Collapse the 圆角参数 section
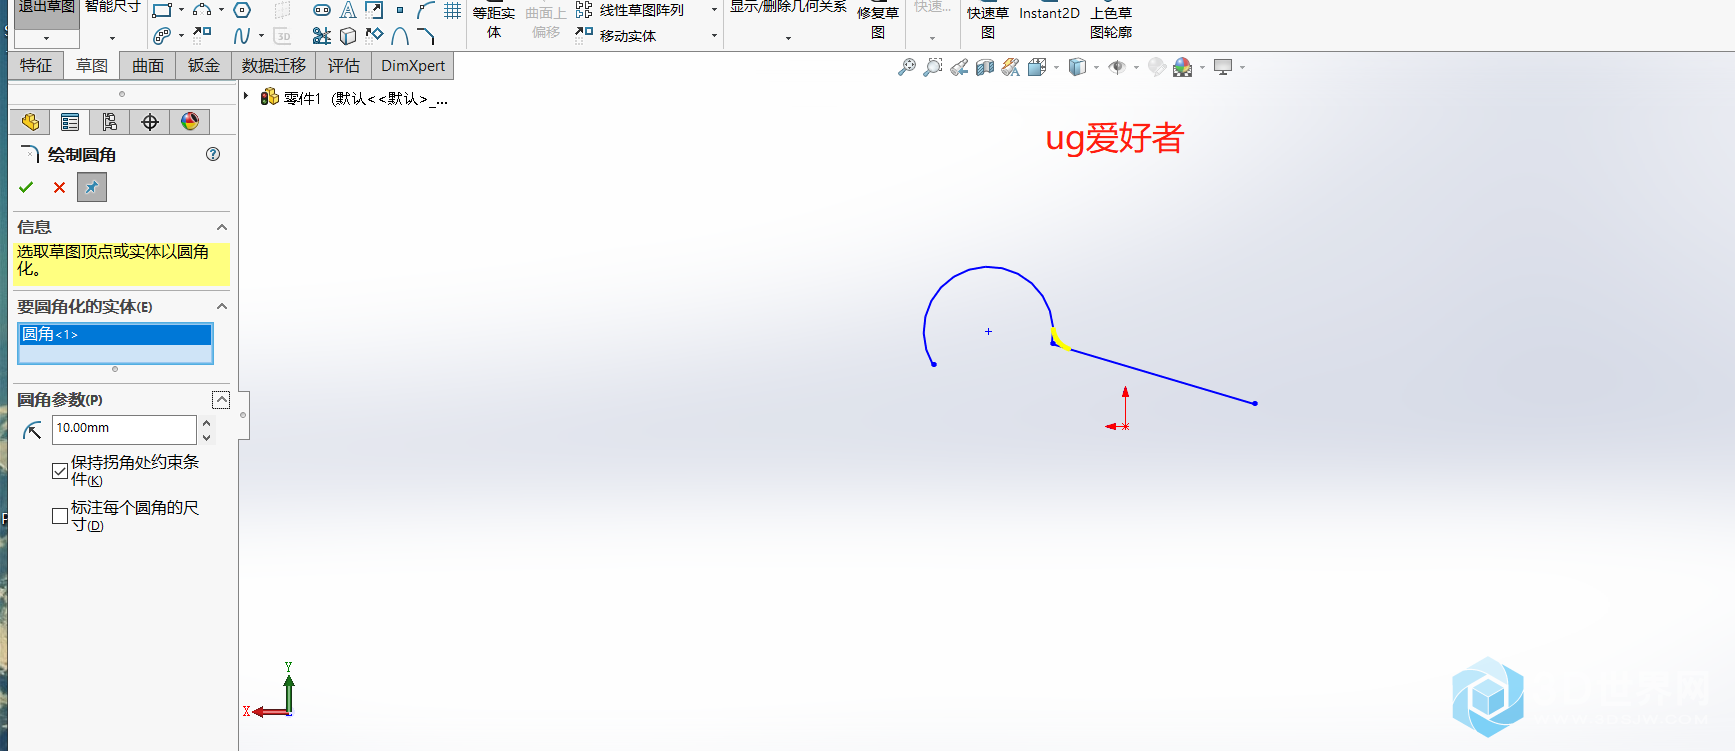This screenshot has width=1735, height=751. click(x=221, y=400)
